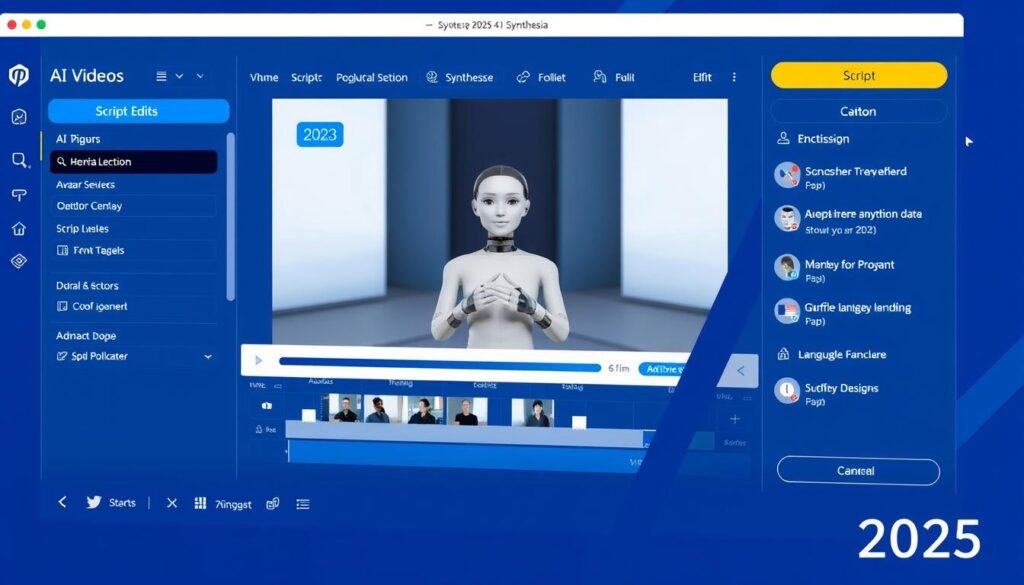Expand the Spd Pollcater dropdown chevron

pos(208,356)
